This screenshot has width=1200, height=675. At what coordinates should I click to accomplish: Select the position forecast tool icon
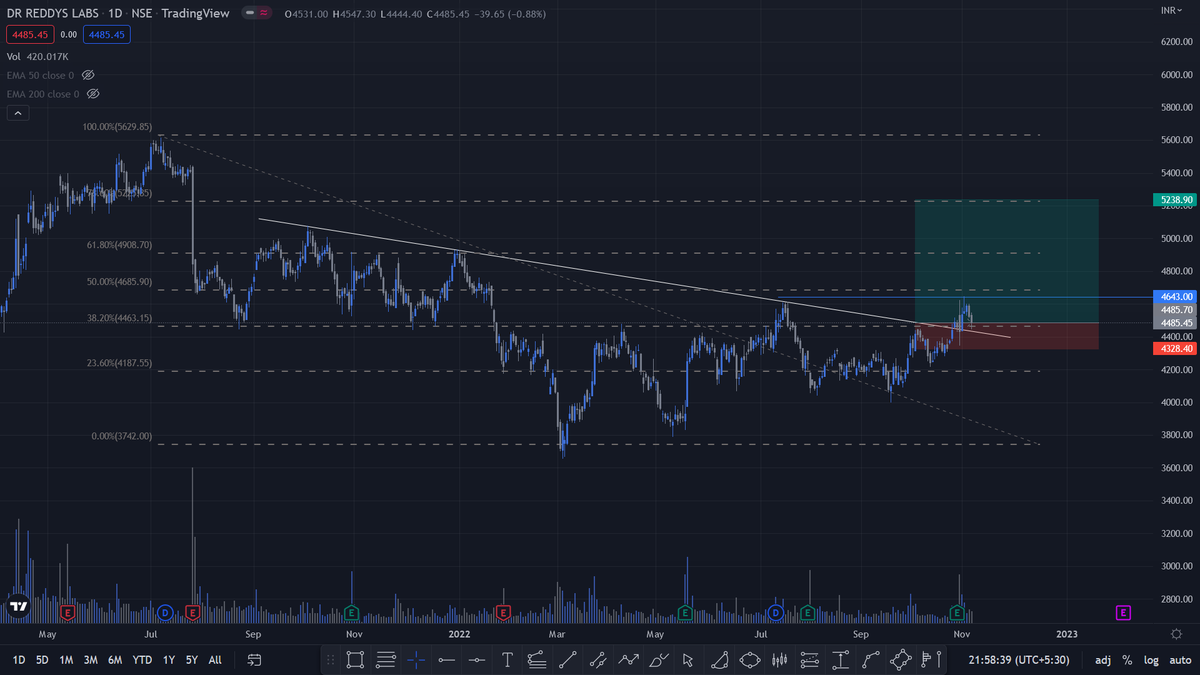click(x=810, y=659)
